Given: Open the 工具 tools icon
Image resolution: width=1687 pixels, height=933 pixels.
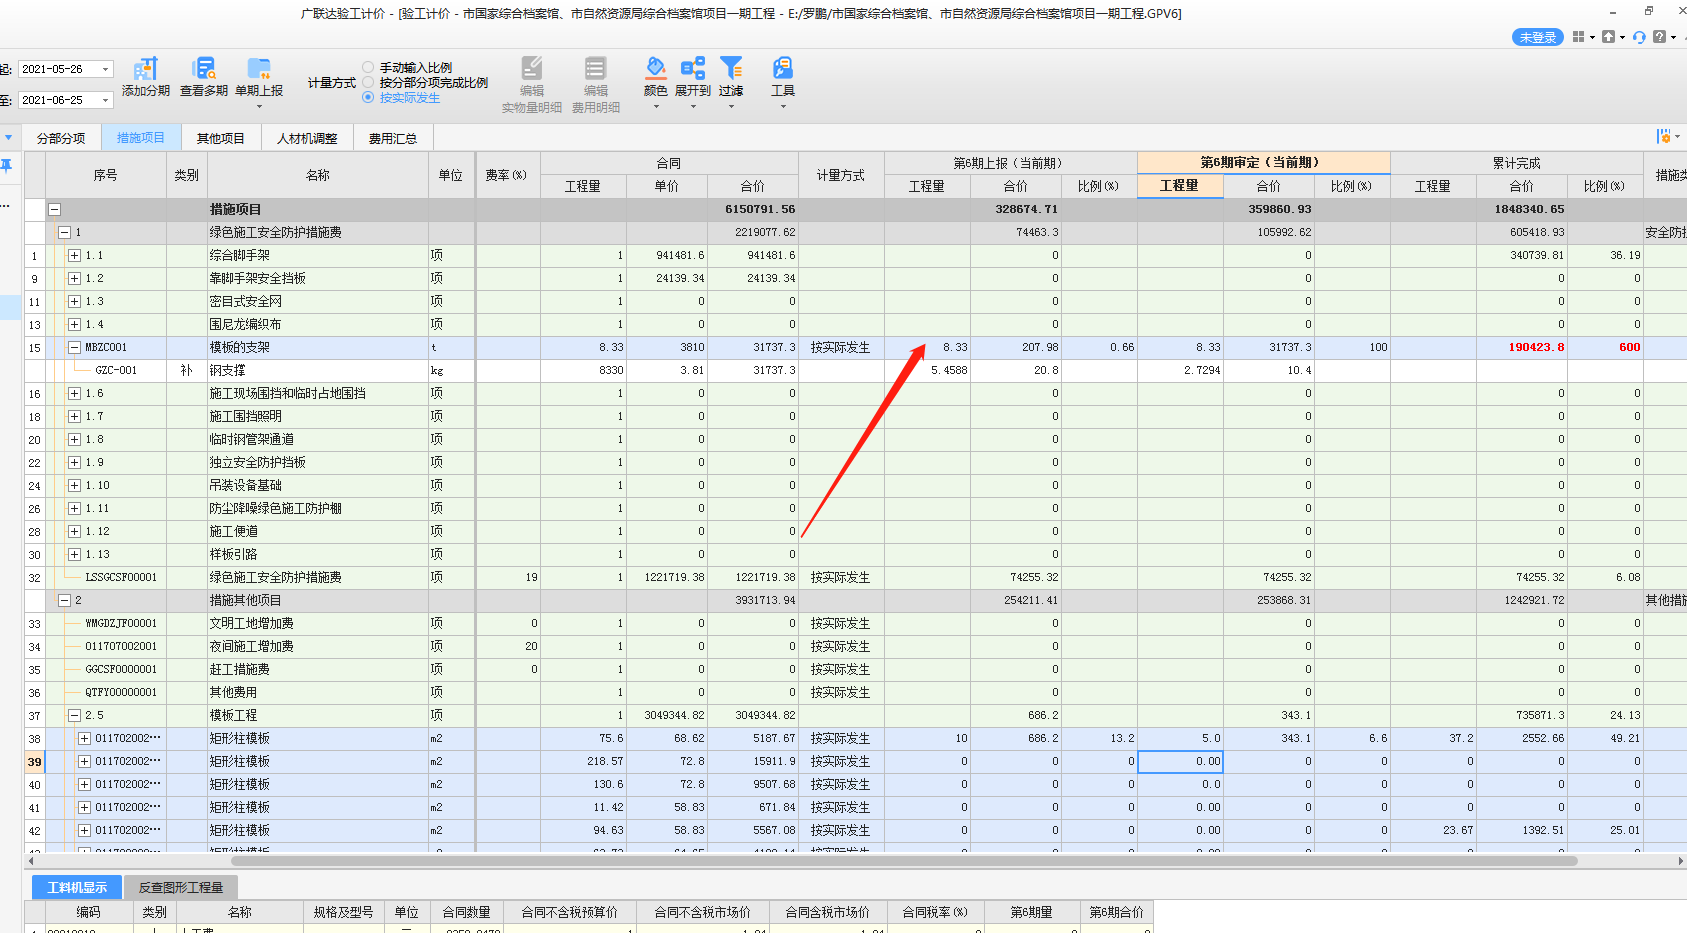Looking at the screenshot, I should point(783,68).
